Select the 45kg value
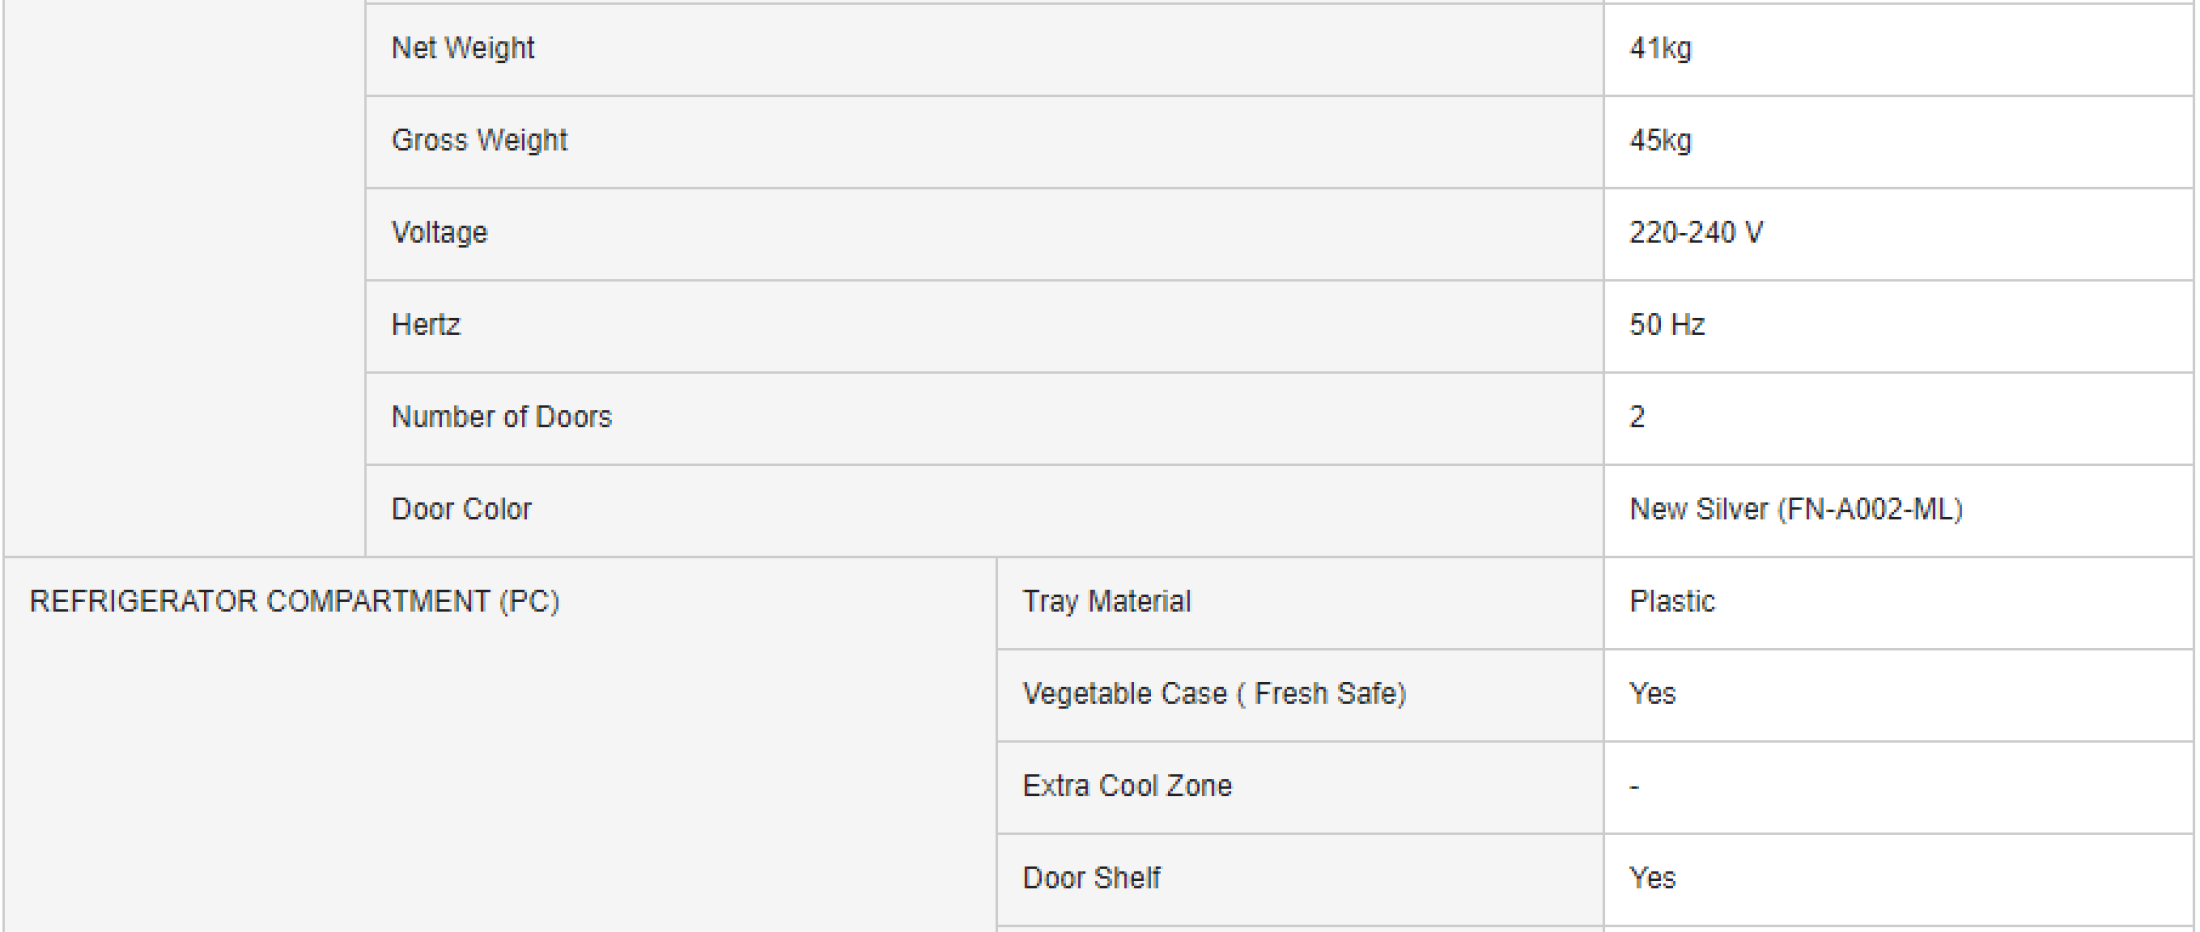 [1660, 140]
